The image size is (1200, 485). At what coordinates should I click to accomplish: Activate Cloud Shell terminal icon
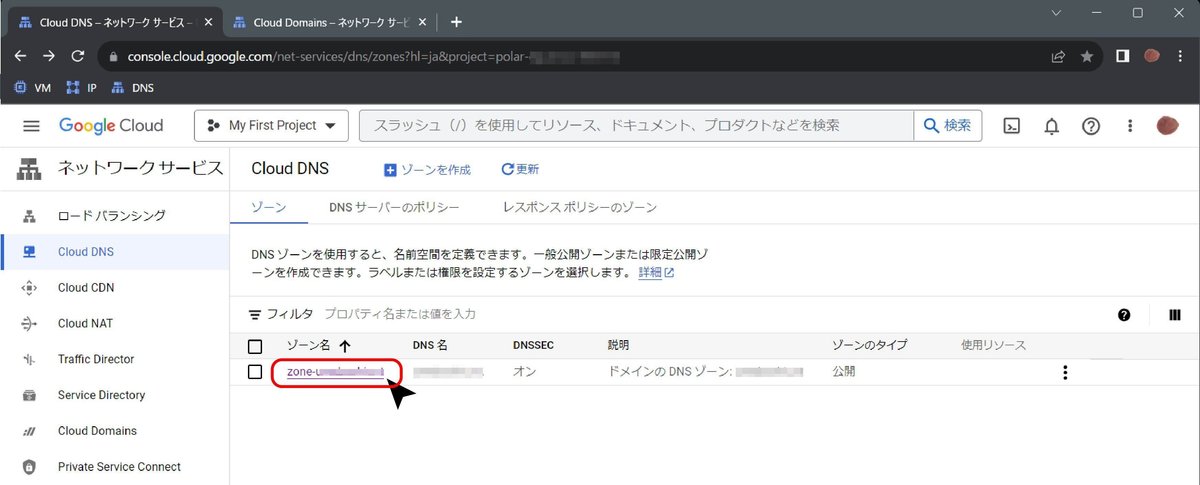pyautogui.click(x=1012, y=126)
